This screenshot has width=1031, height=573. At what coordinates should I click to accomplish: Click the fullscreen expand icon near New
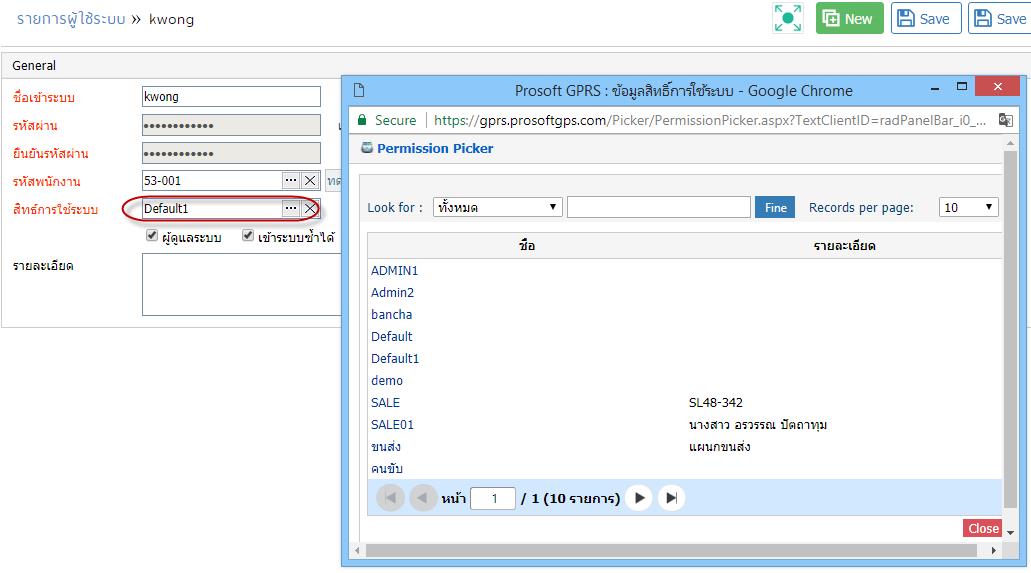[x=787, y=18]
